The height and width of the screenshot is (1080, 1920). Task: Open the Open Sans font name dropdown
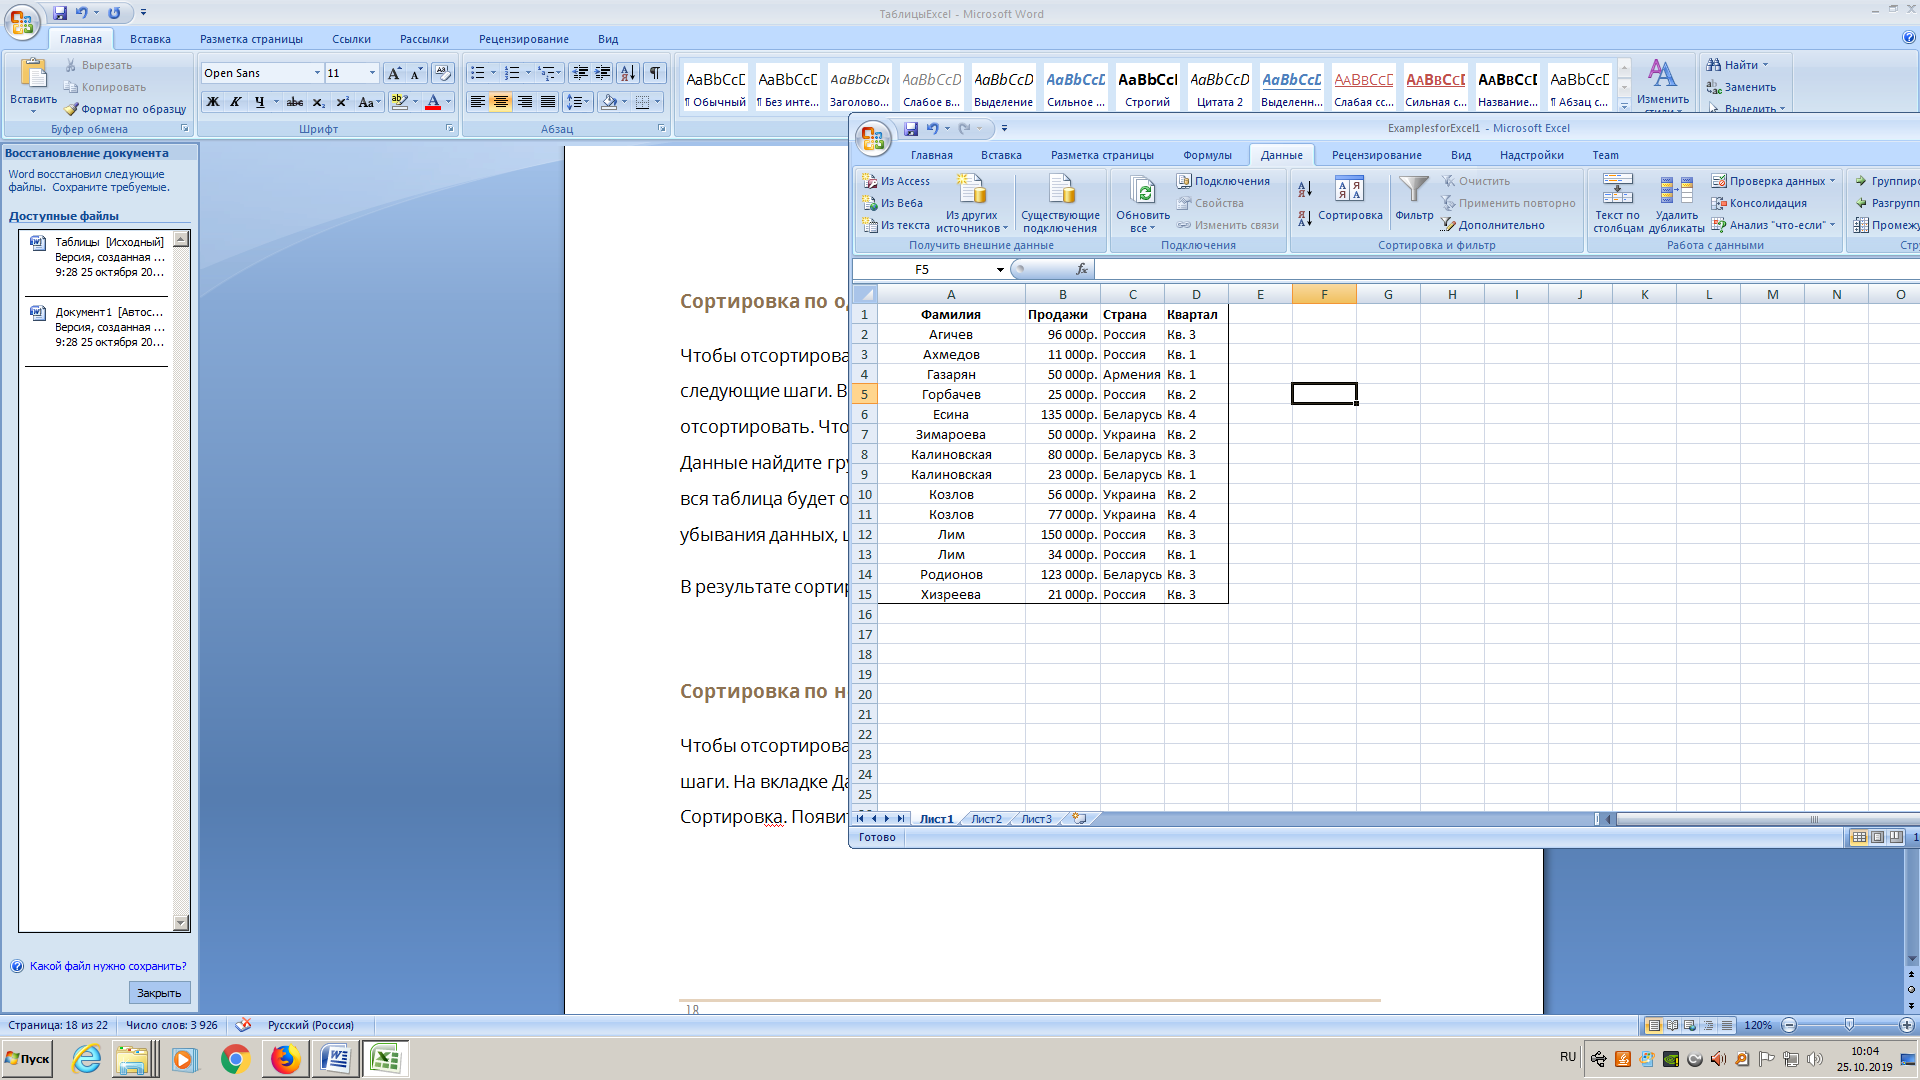(x=317, y=73)
